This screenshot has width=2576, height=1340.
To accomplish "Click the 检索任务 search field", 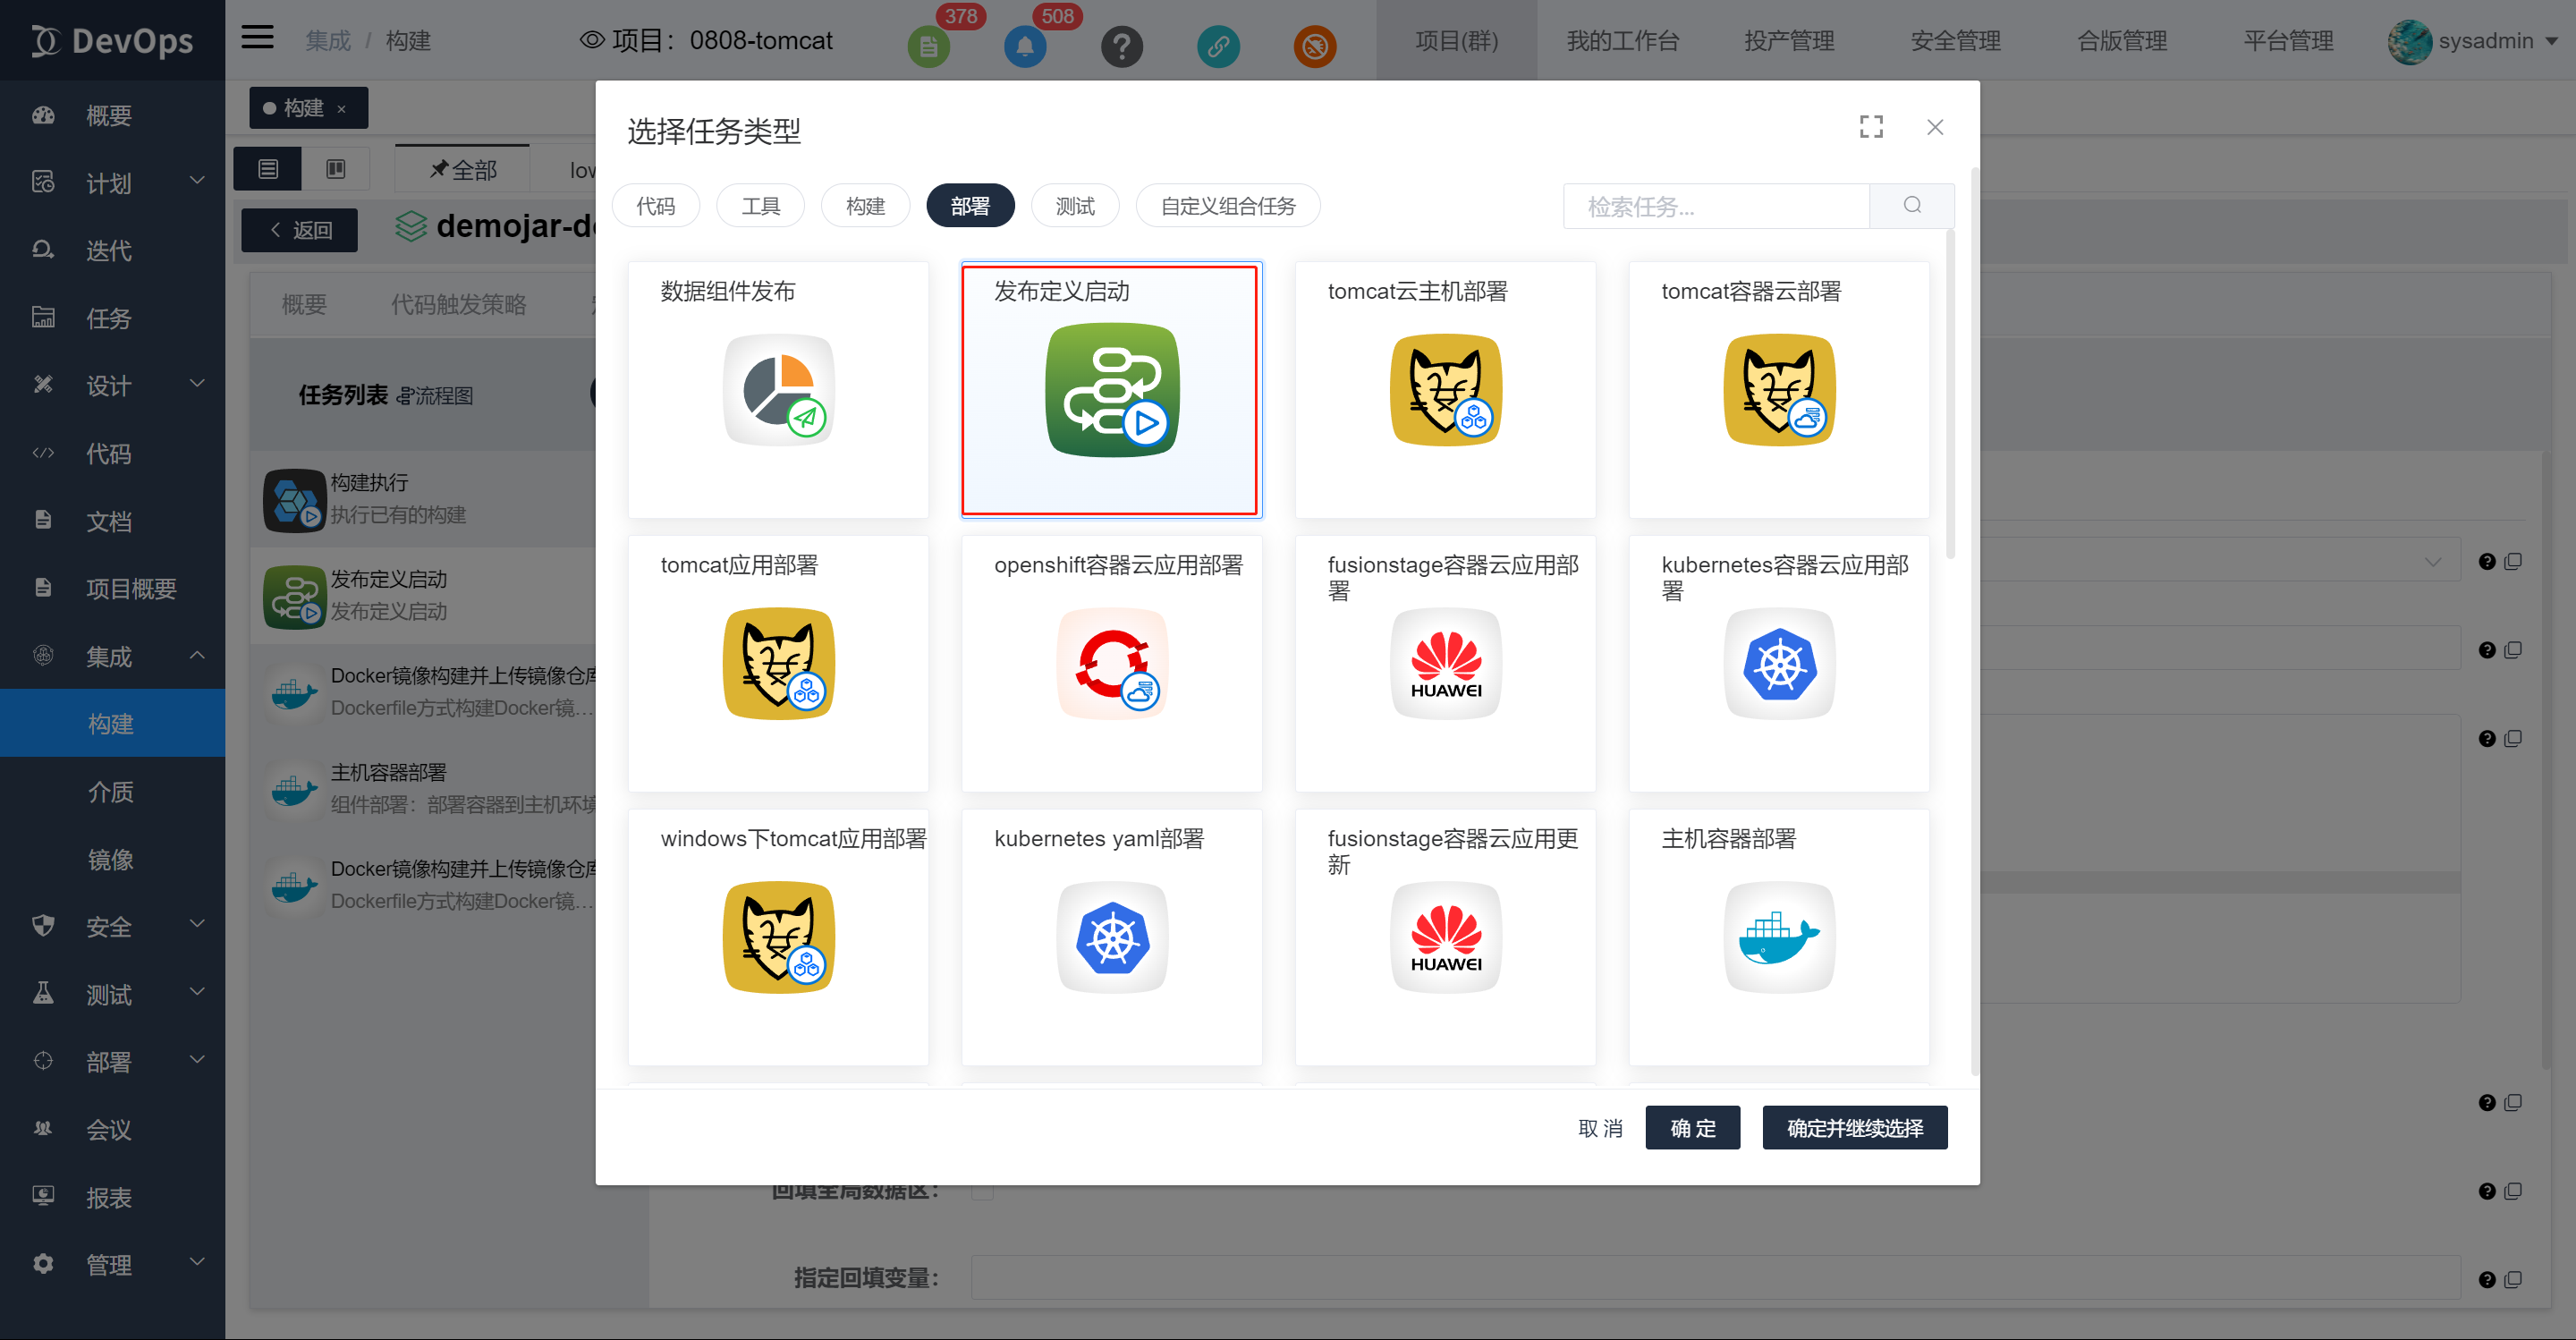I will 1716,206.
